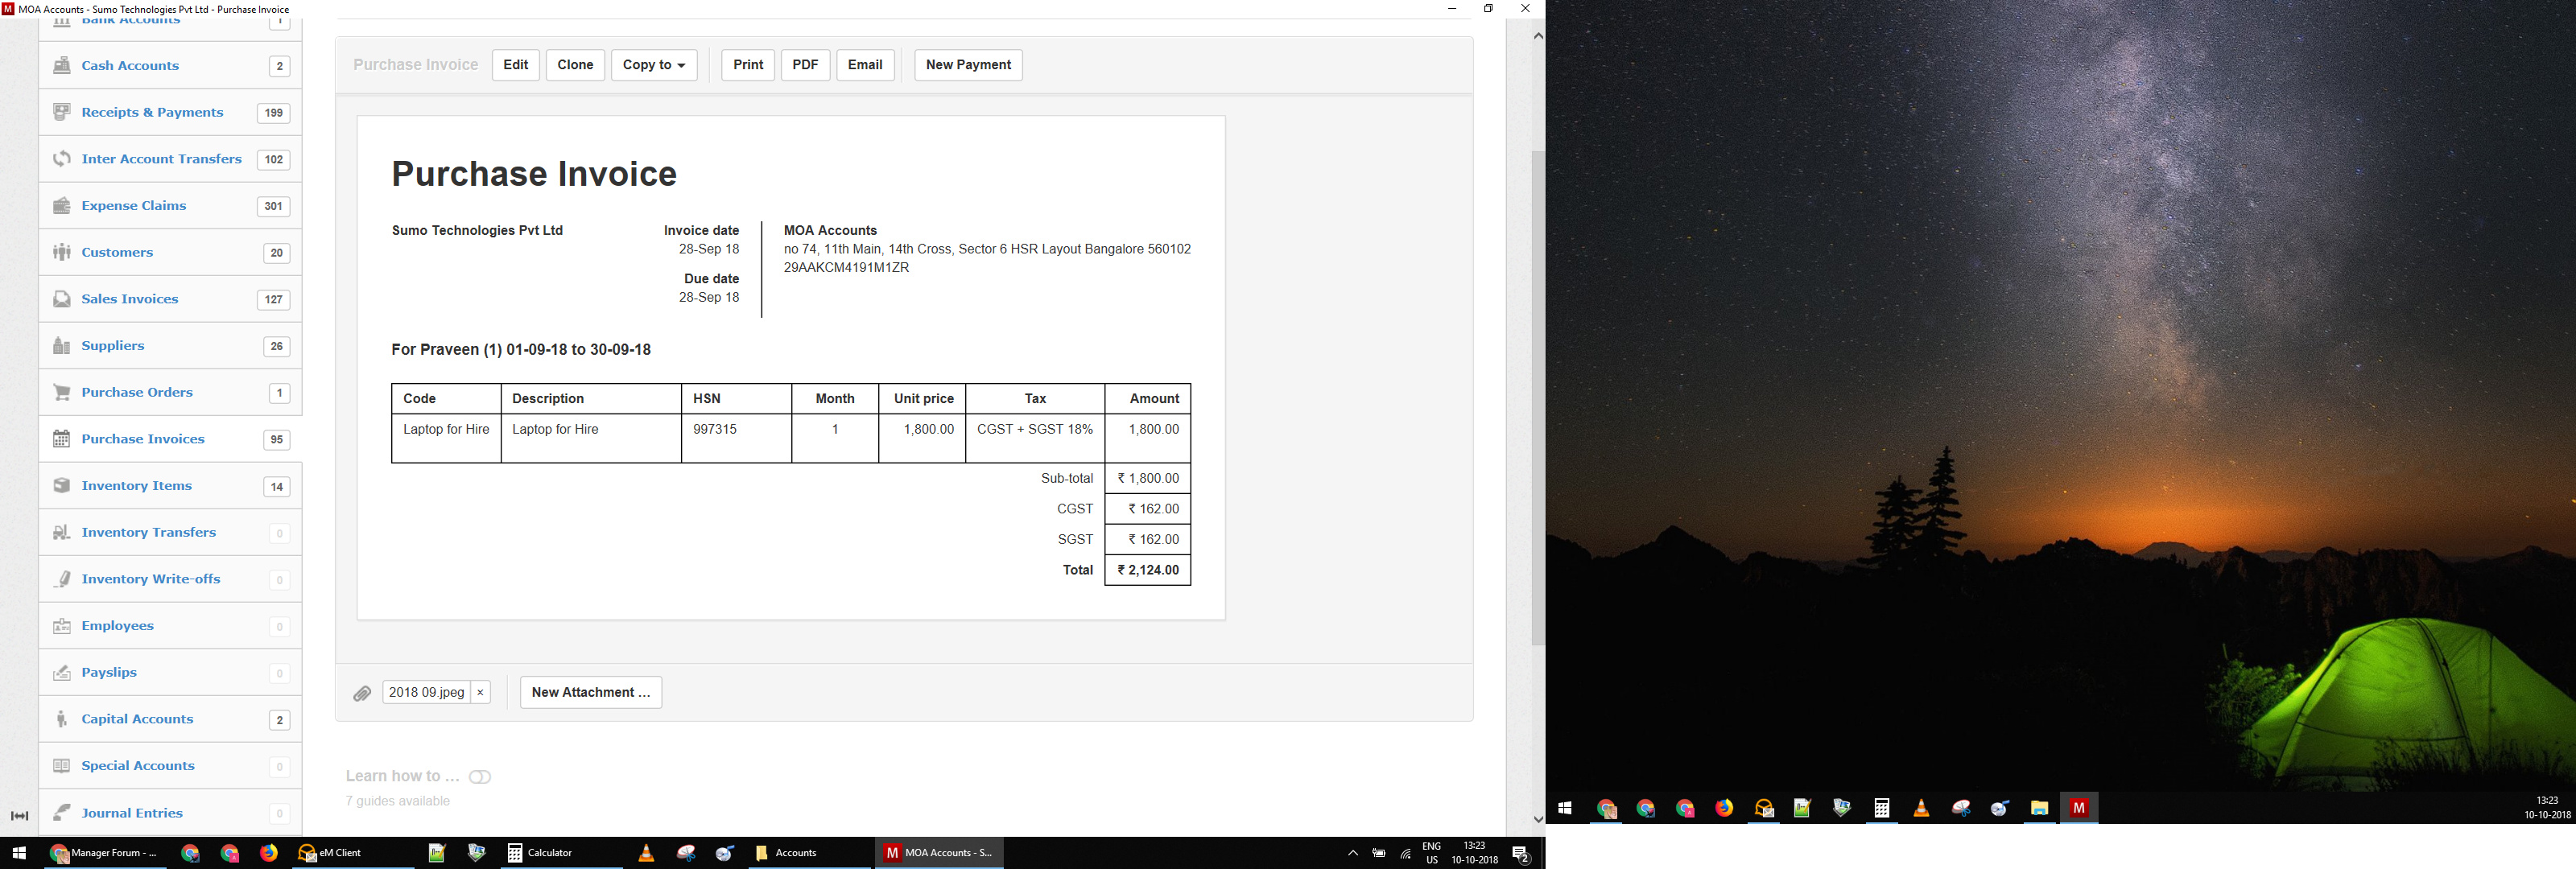Toggle the Learn how to switch
The width and height of the screenshot is (2576, 869).
pyautogui.click(x=480, y=777)
